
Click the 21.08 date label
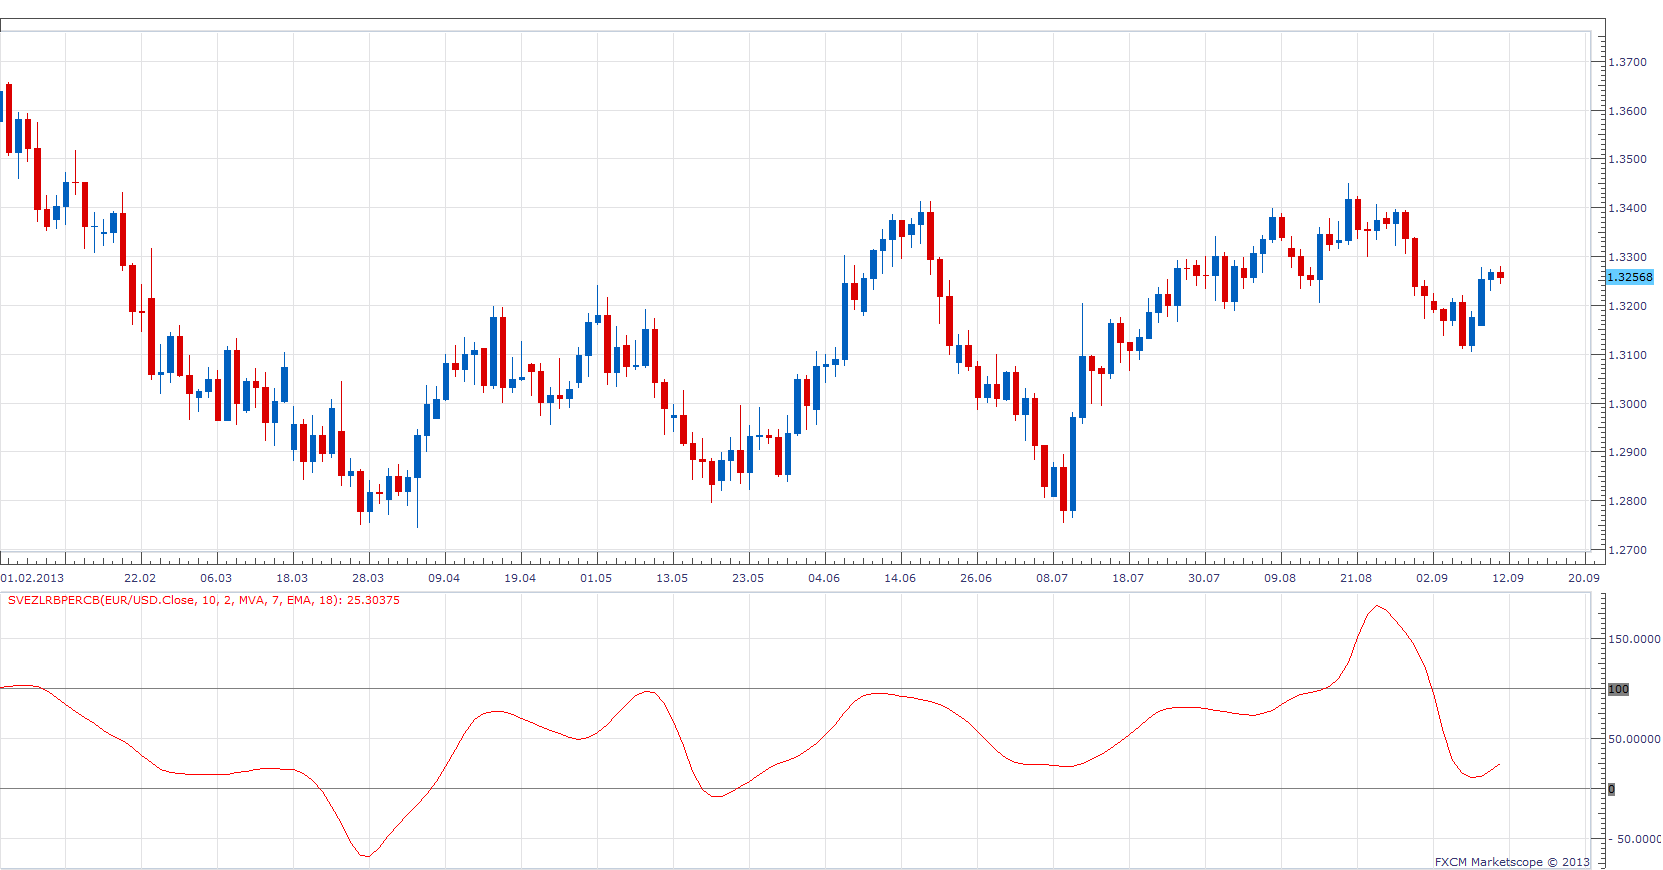1356,578
